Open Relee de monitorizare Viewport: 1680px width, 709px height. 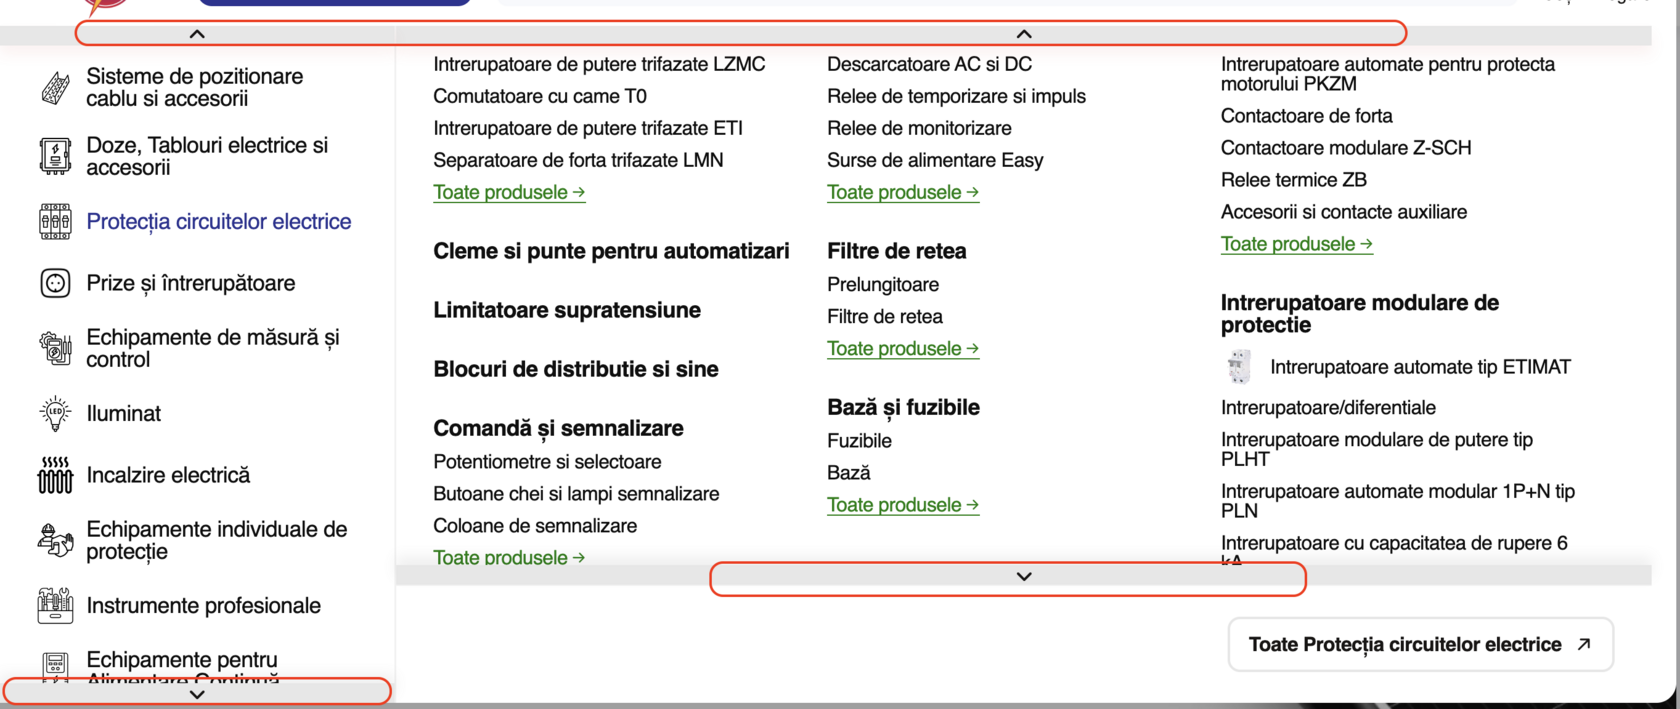(x=919, y=128)
